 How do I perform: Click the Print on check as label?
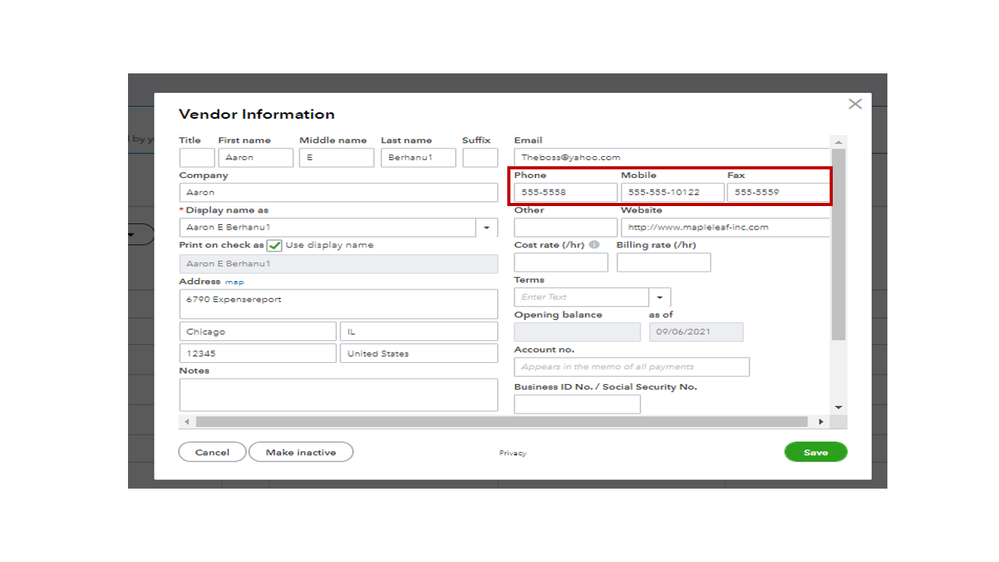click(x=221, y=245)
